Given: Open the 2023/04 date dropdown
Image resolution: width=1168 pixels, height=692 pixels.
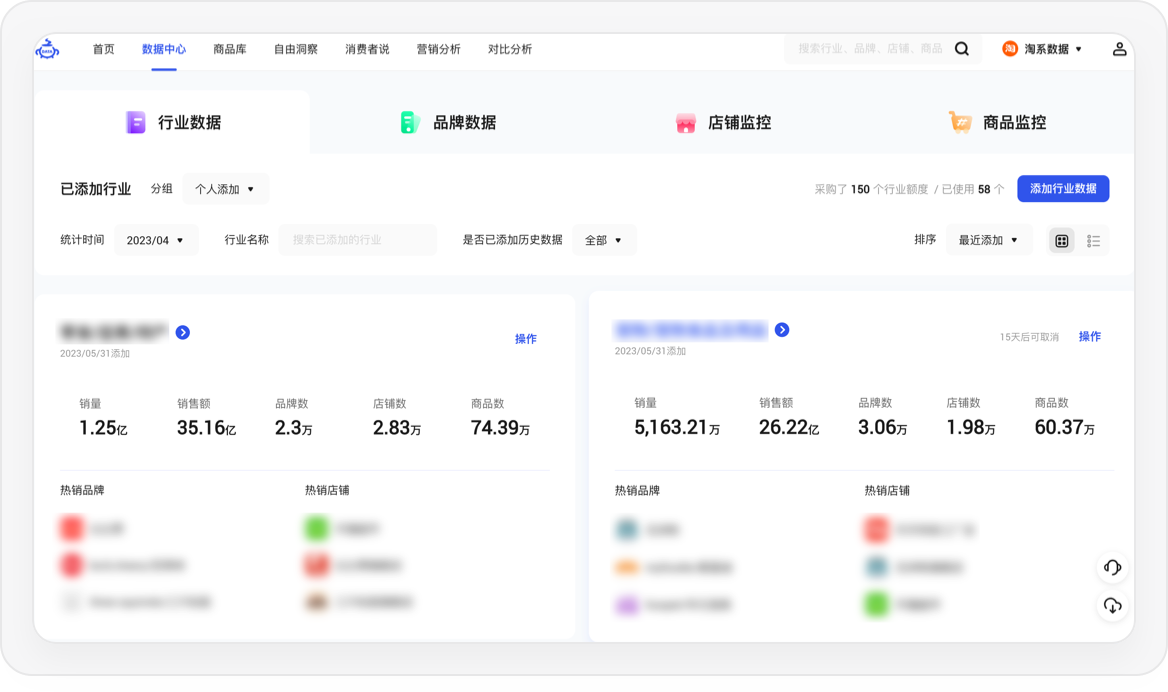Looking at the screenshot, I should click(x=156, y=241).
